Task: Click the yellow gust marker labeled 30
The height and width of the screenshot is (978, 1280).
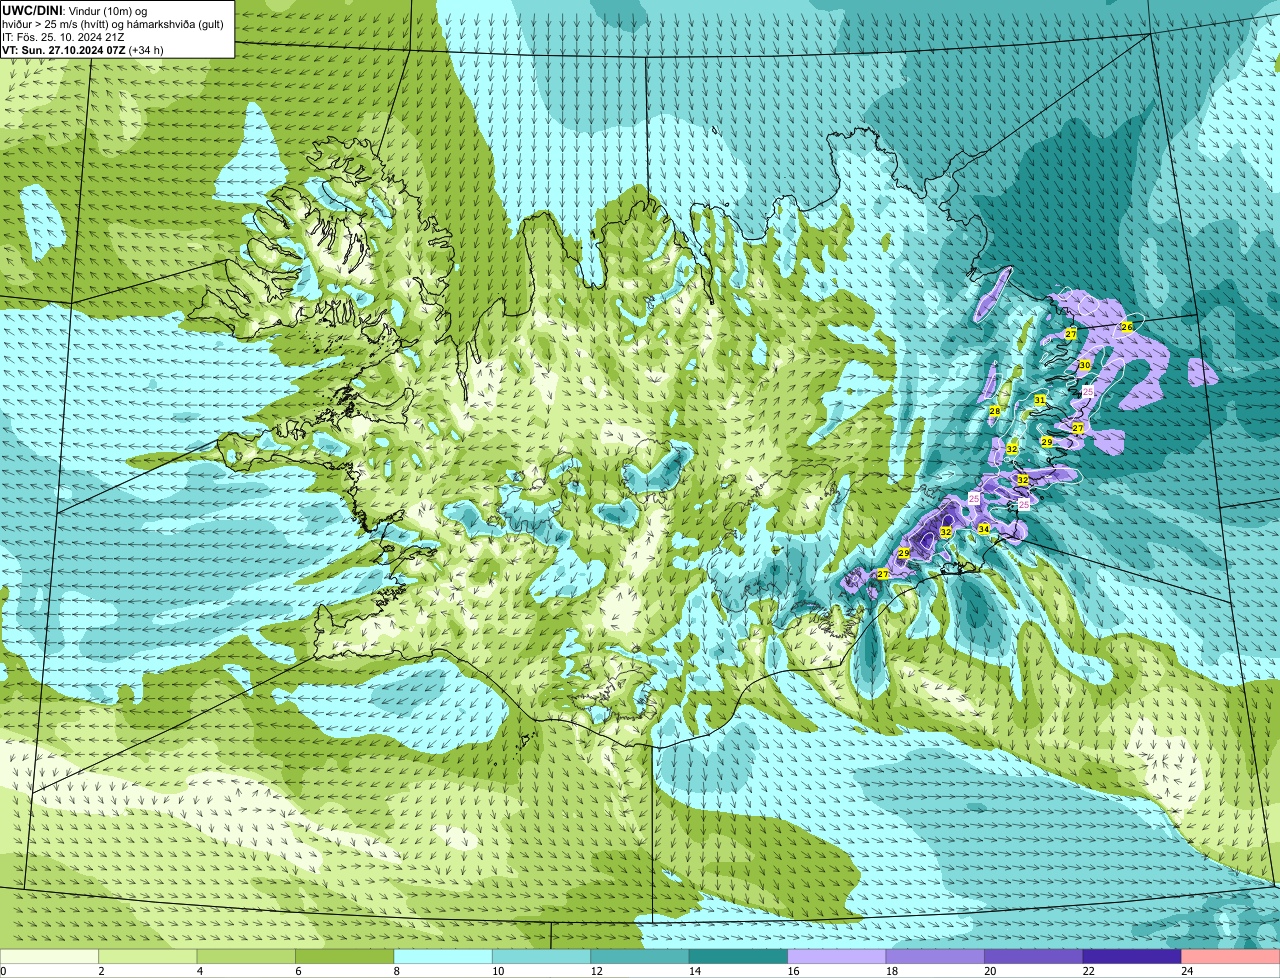Action: [1085, 365]
